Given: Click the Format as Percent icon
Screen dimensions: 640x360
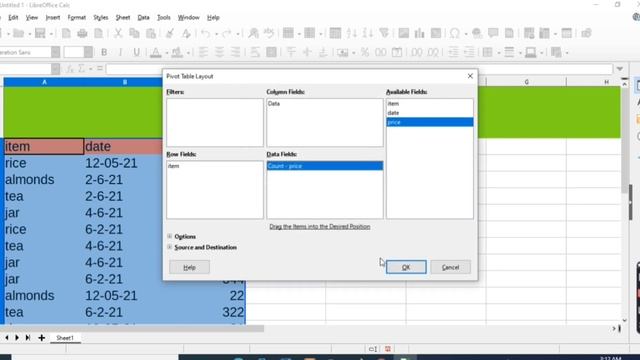Looking at the screenshot, I should [364, 52].
